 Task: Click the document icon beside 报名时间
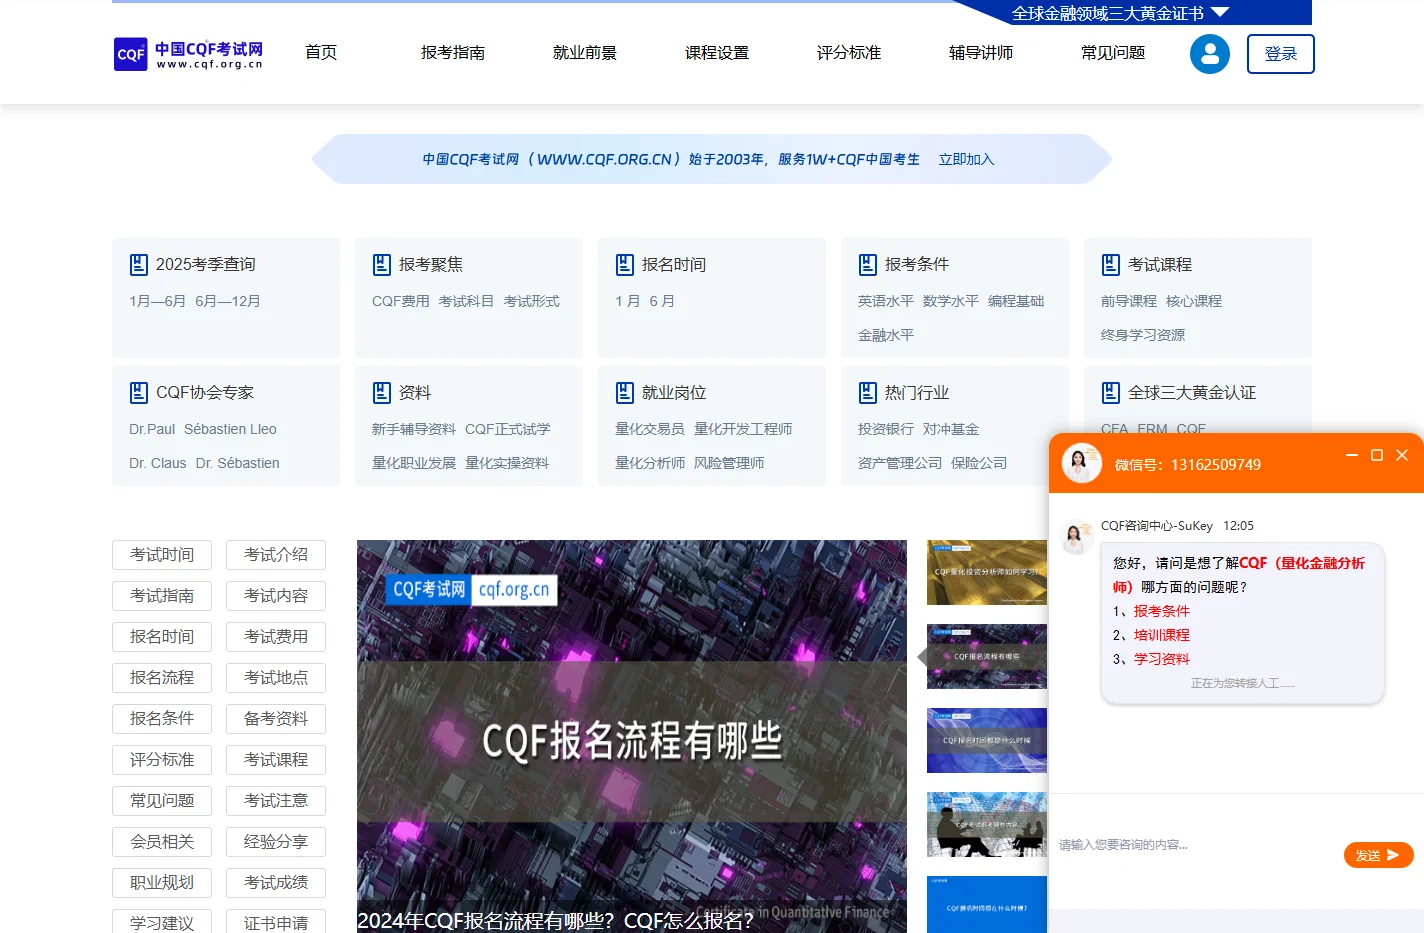(x=625, y=265)
